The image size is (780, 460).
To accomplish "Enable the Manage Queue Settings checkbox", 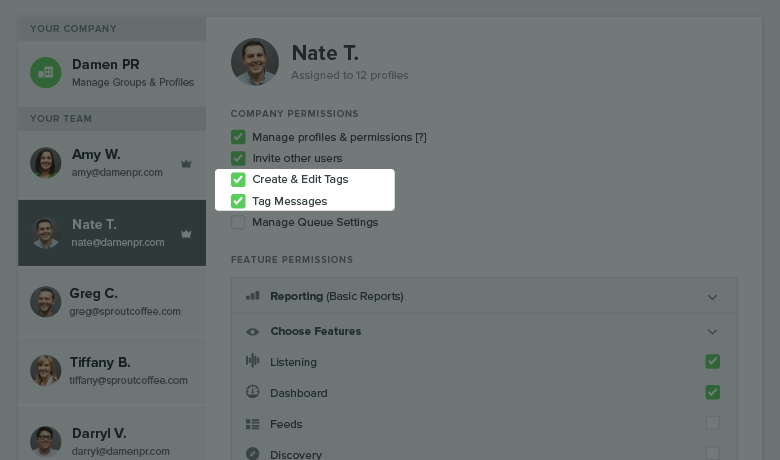I will [x=238, y=222].
